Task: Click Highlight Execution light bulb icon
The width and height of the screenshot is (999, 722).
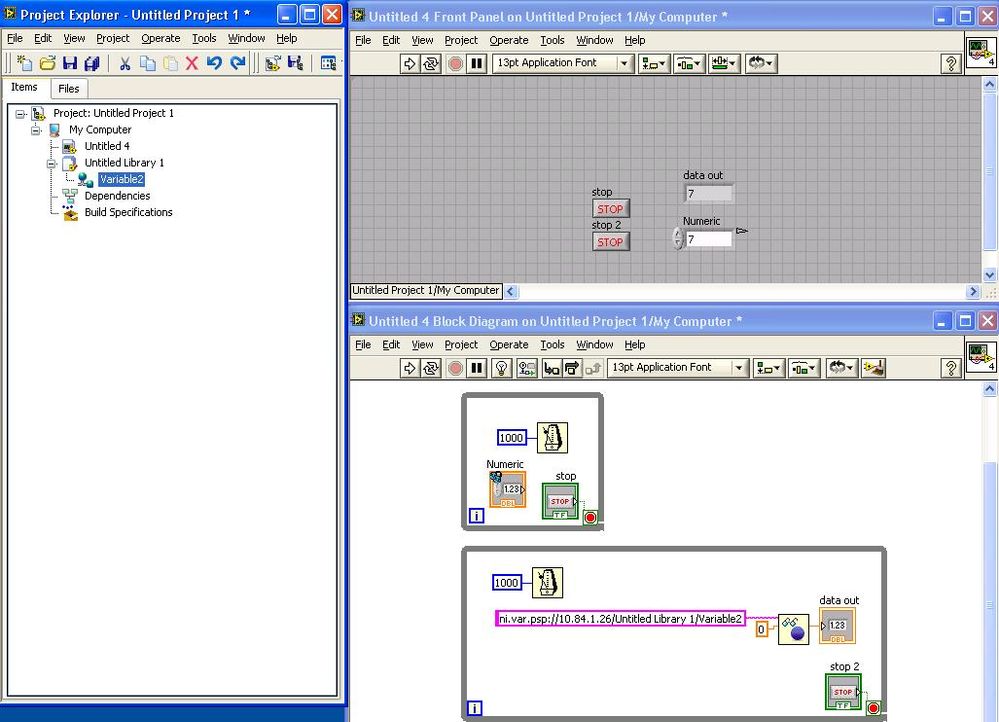Action: 502,368
